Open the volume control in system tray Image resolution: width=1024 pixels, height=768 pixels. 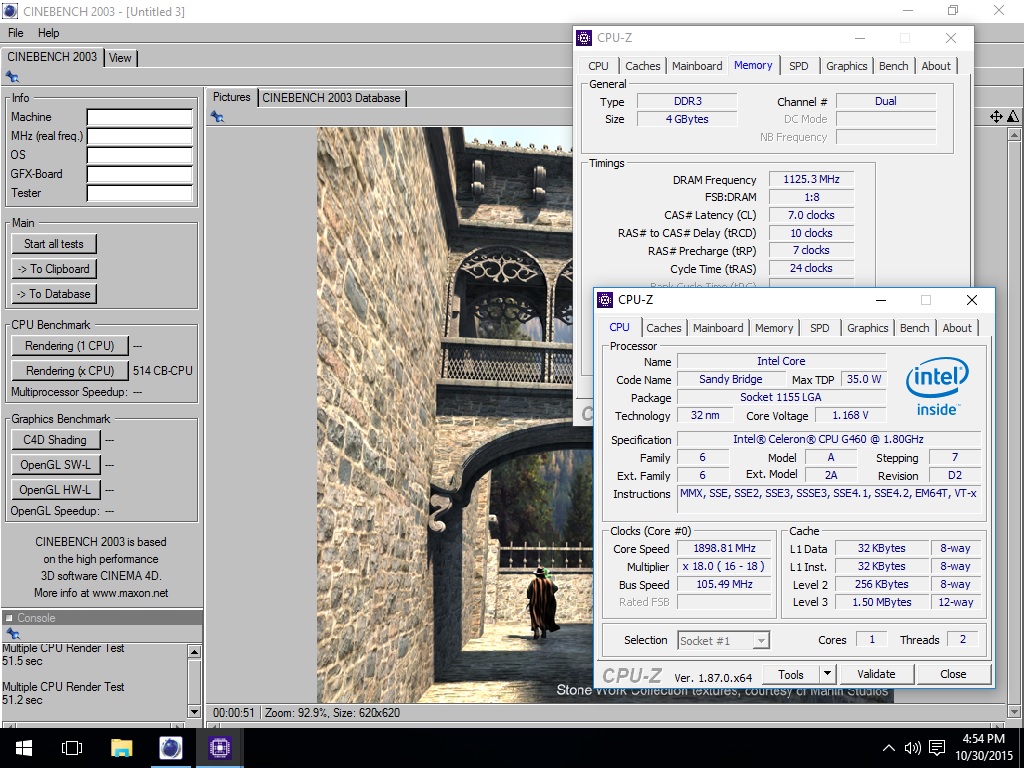(x=912, y=748)
